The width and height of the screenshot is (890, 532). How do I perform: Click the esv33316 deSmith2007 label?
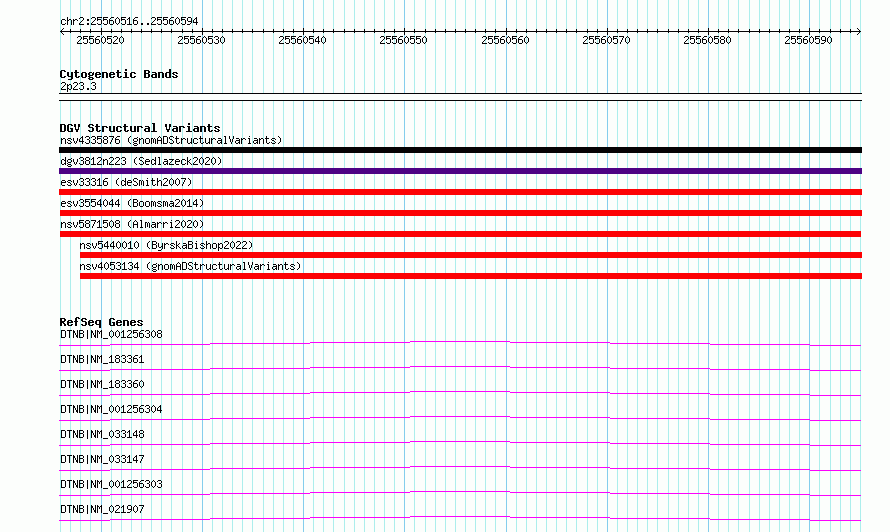(x=126, y=182)
